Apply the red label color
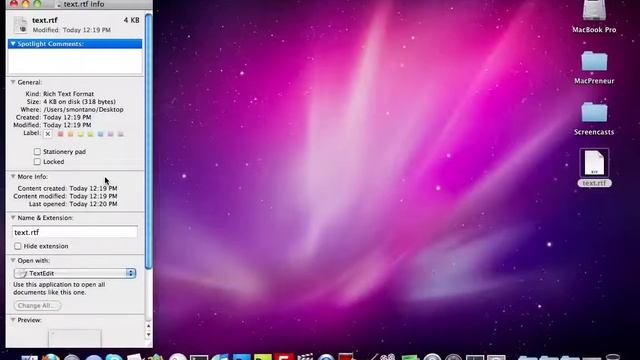Image resolution: width=640 pixels, height=360 pixels. pos(60,134)
